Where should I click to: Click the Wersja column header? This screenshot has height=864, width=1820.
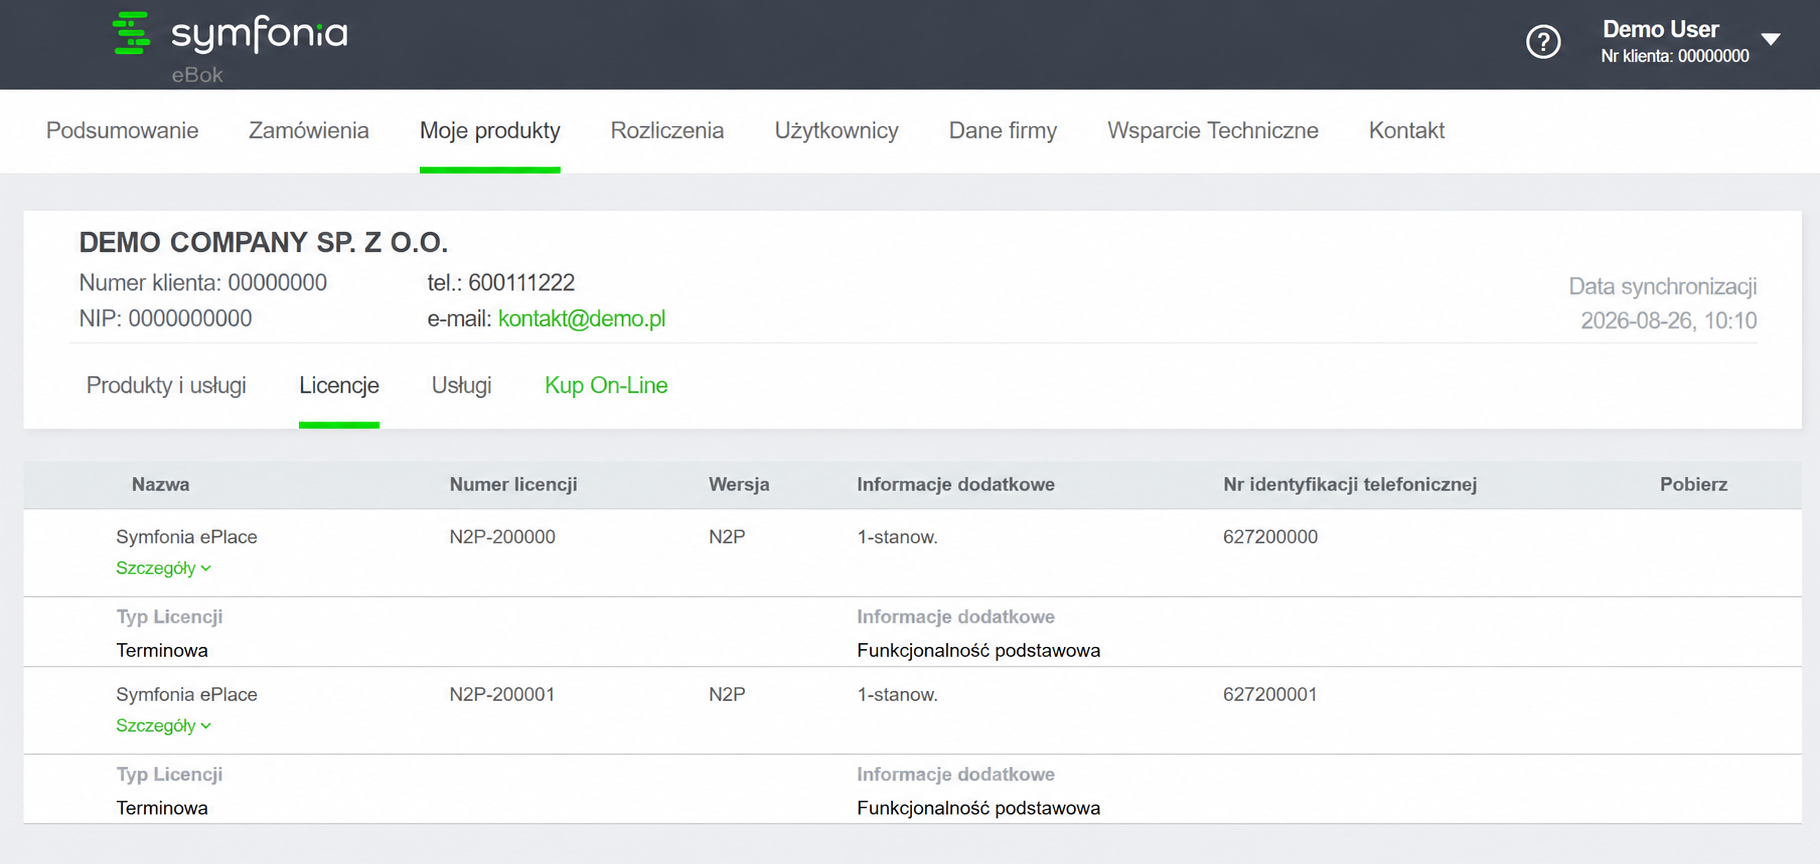(739, 485)
